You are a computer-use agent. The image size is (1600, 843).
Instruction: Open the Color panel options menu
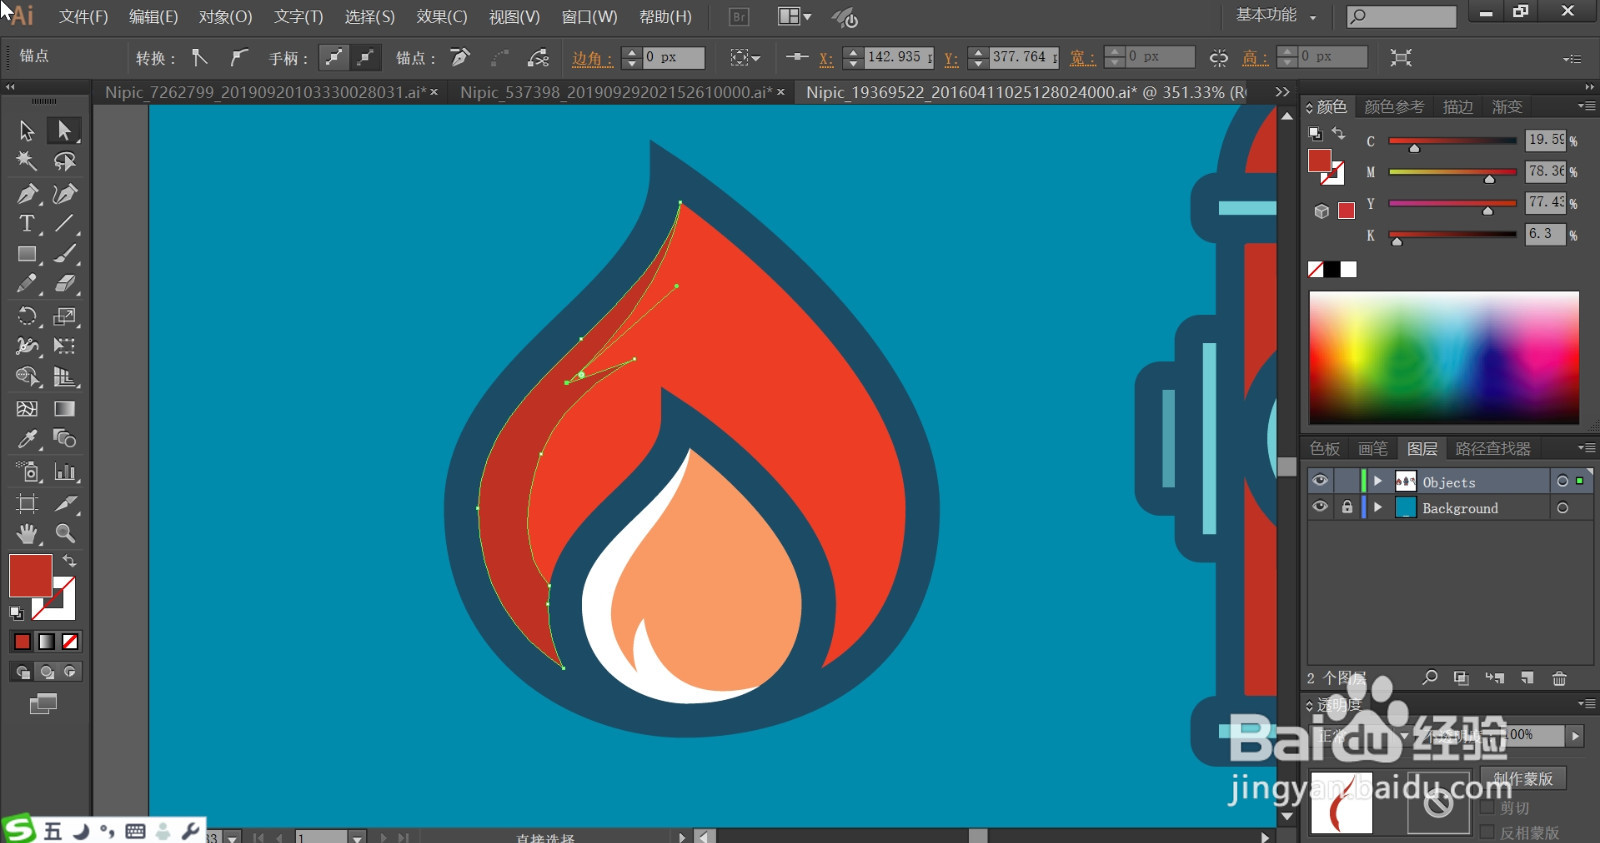click(1585, 106)
